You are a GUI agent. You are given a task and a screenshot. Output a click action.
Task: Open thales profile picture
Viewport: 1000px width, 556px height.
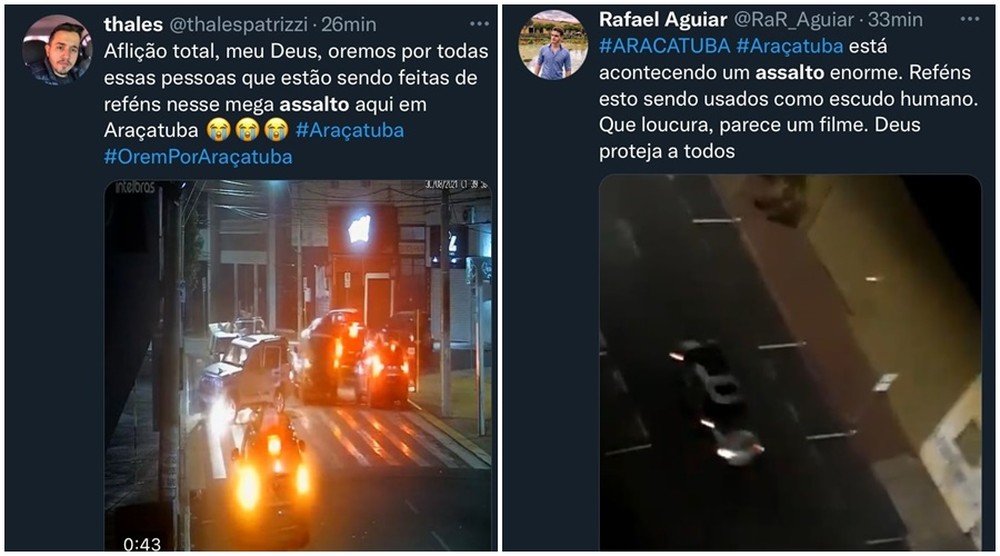[57, 51]
